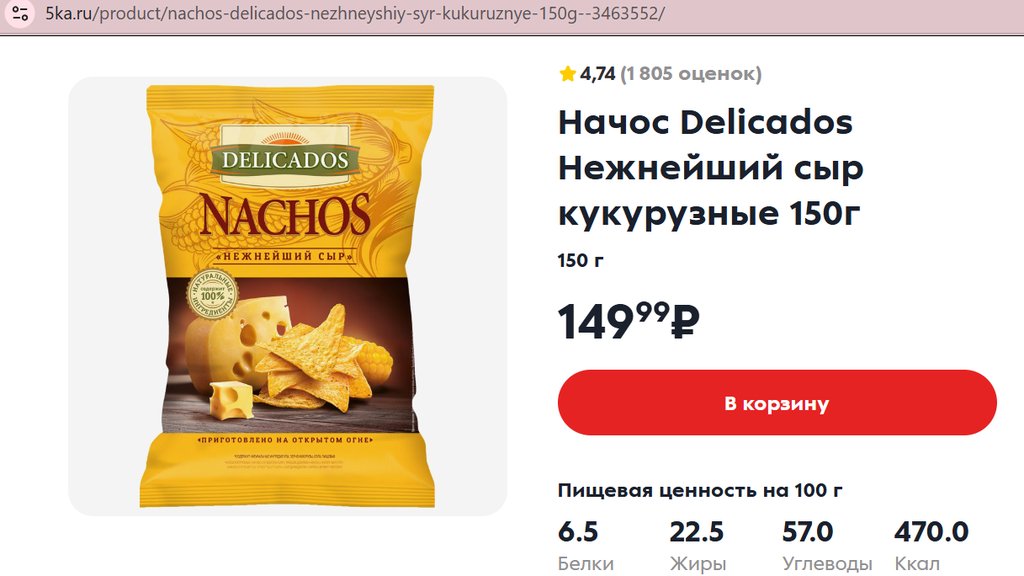Viewport: 1024px width, 576px height.
Task: Select the 22.5 Жиры nutrition value
Action: click(x=697, y=546)
